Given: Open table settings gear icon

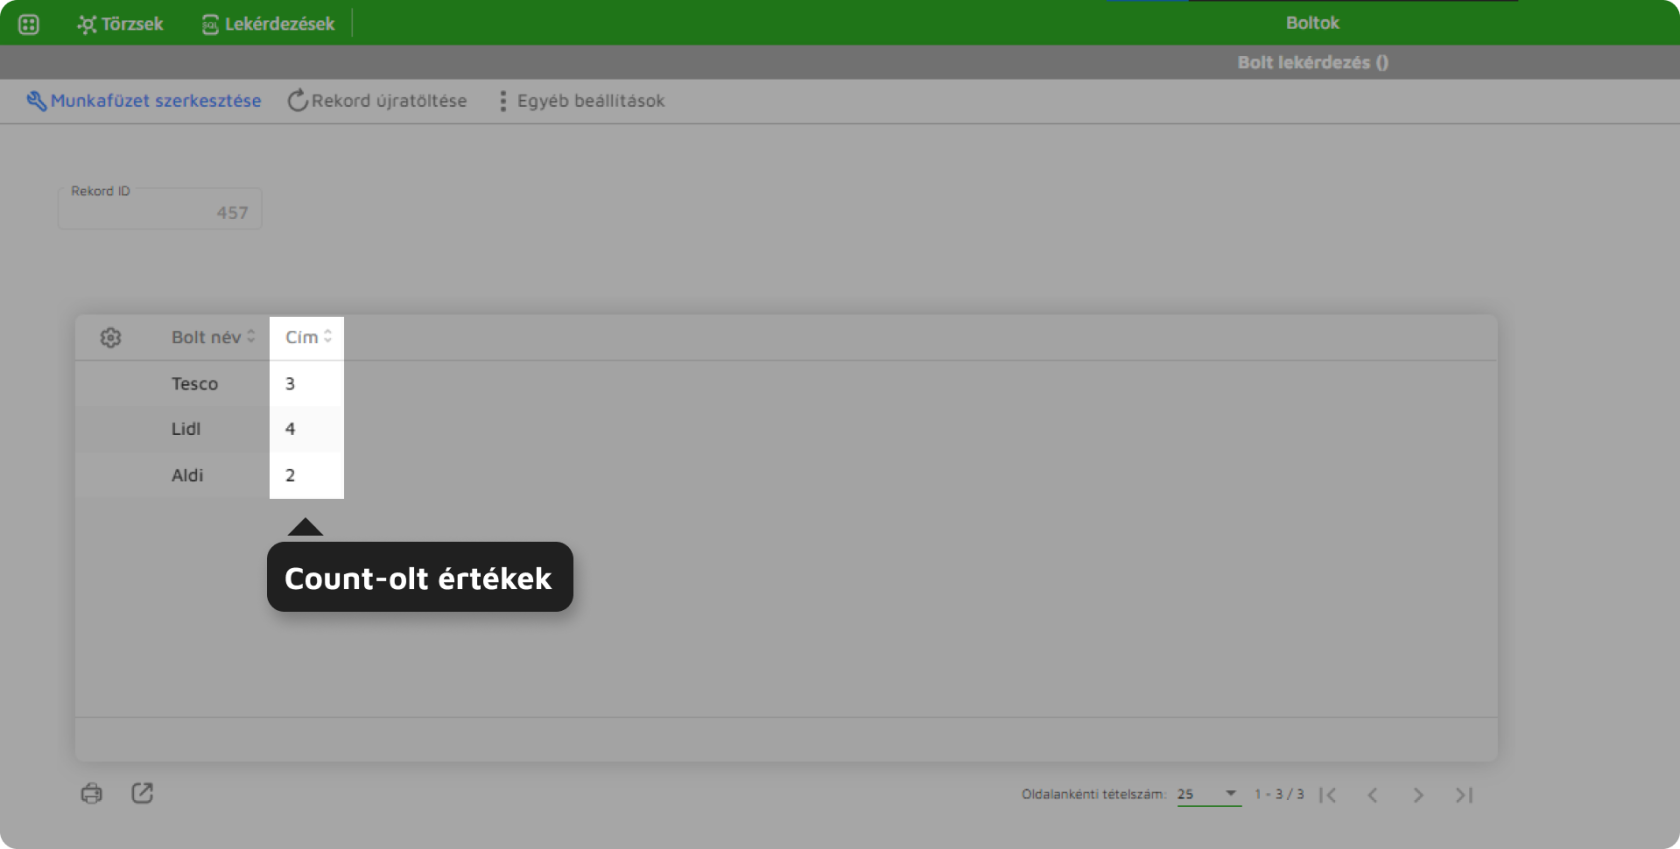Looking at the screenshot, I should coord(111,338).
